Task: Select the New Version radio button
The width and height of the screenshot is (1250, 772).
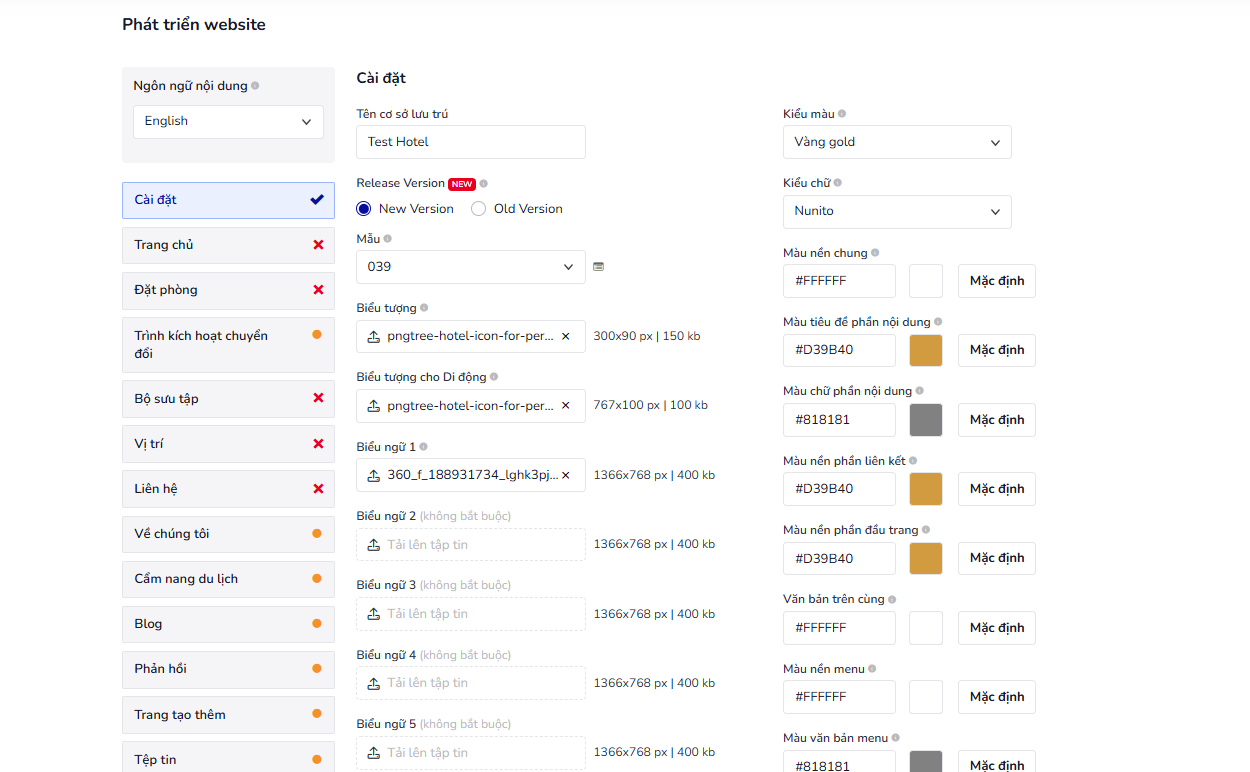Action: [x=364, y=209]
